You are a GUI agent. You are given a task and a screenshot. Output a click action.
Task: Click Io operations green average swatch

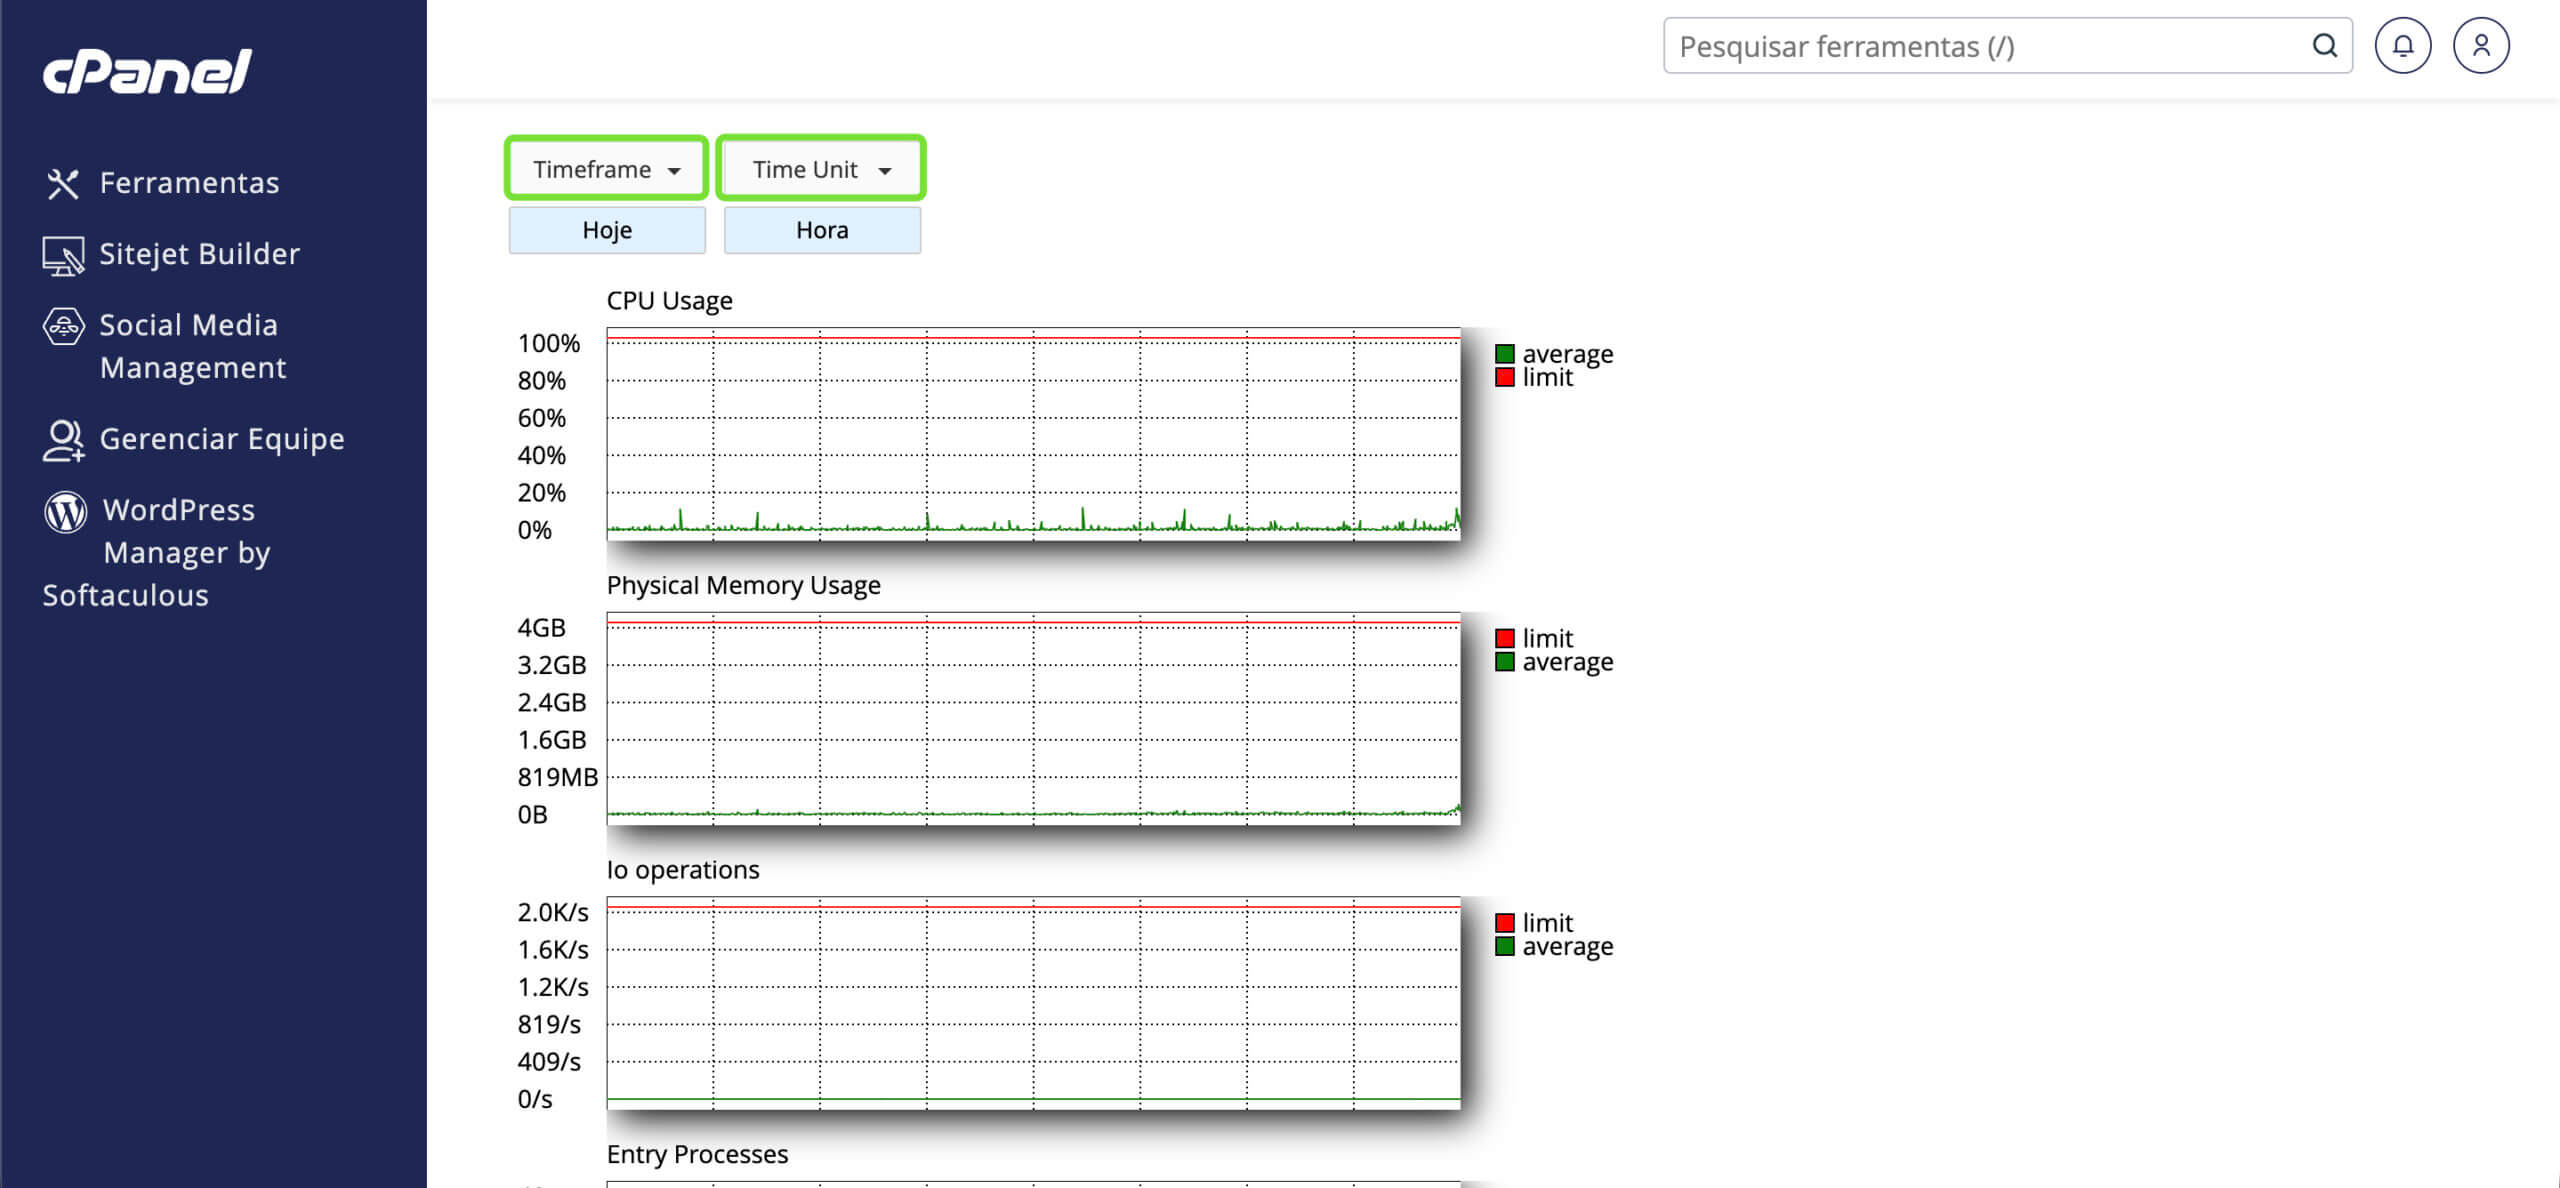pyautogui.click(x=1504, y=946)
